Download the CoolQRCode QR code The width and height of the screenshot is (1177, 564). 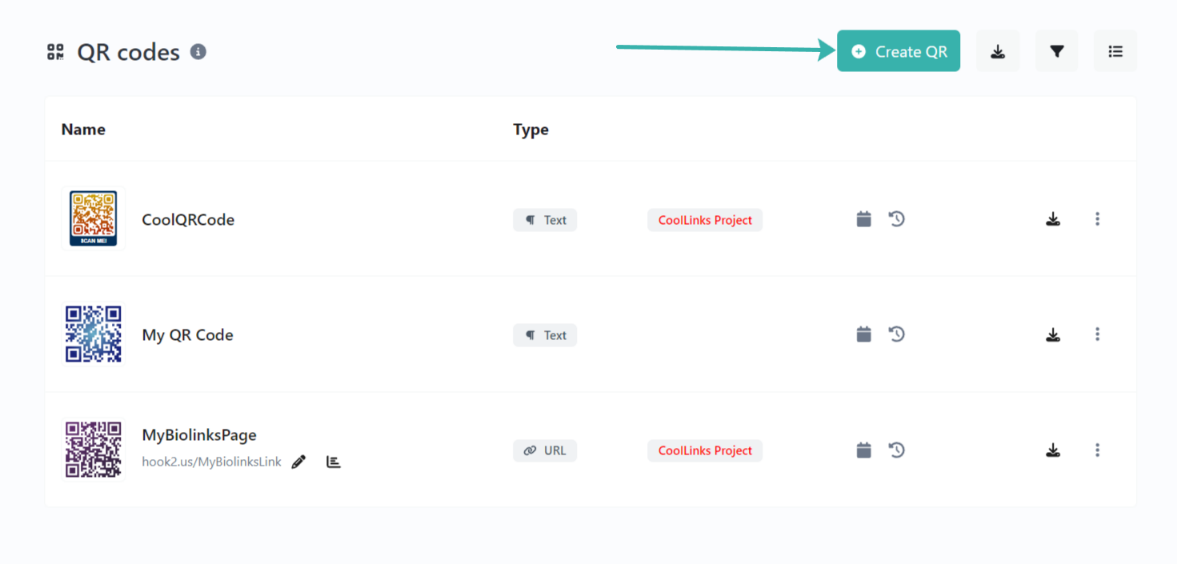1052,219
